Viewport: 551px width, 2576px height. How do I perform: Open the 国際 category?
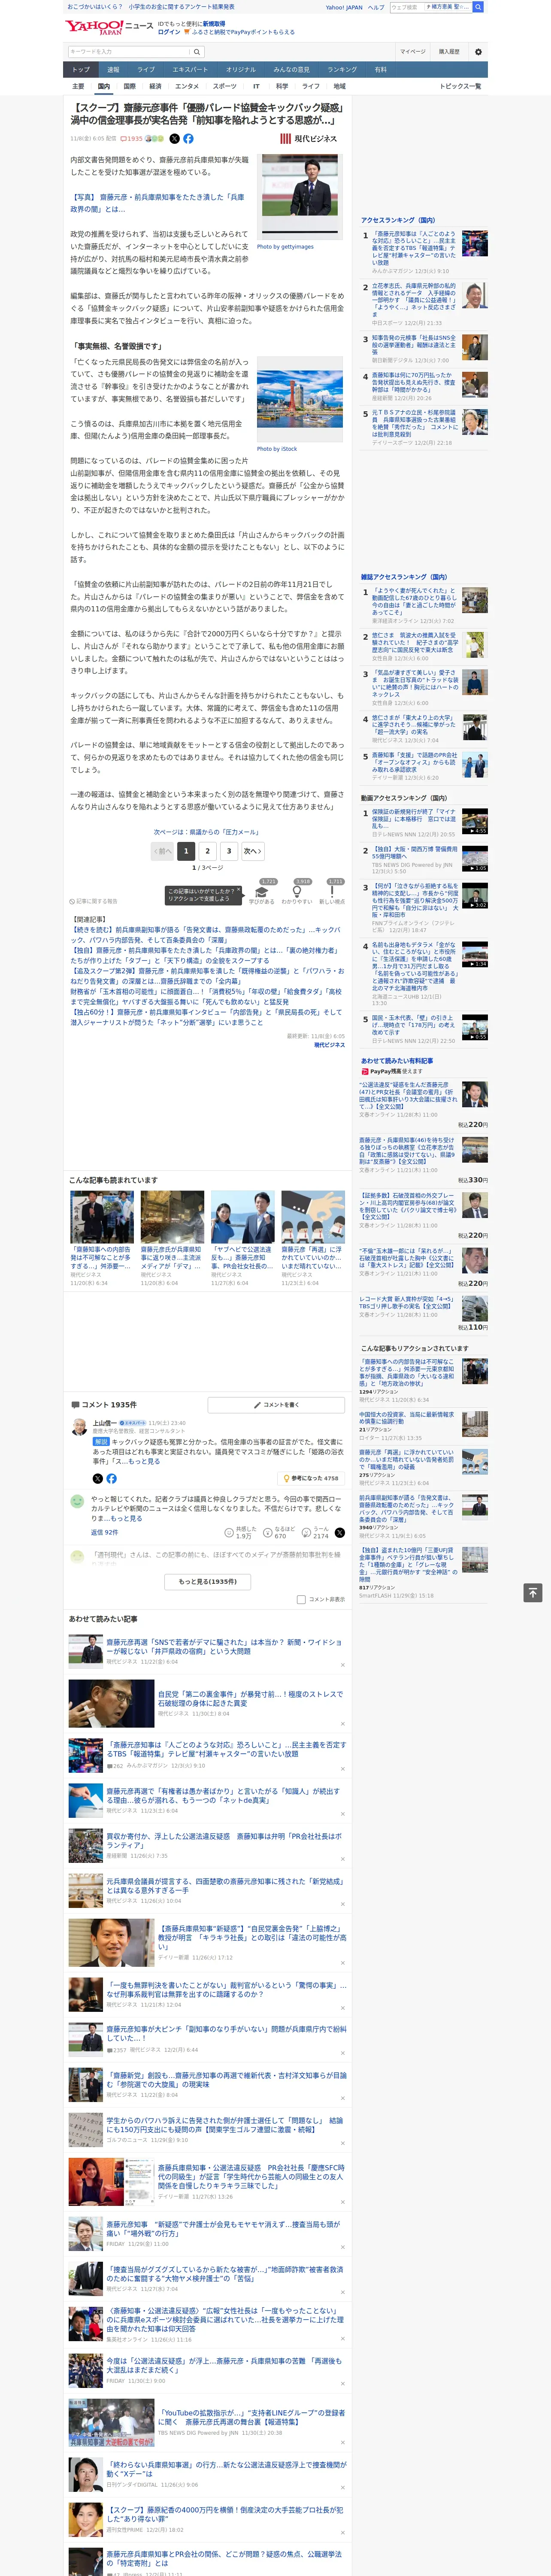(x=129, y=86)
